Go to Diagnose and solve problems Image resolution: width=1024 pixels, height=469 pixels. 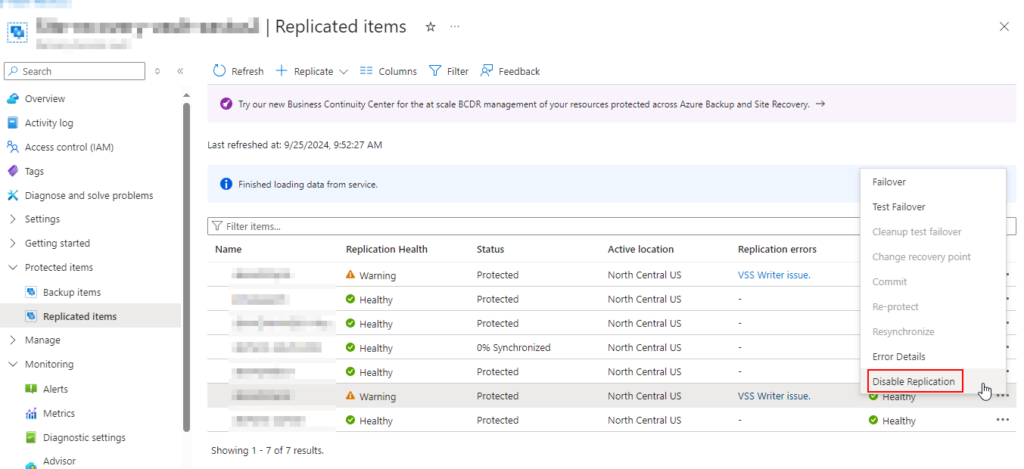(88, 195)
